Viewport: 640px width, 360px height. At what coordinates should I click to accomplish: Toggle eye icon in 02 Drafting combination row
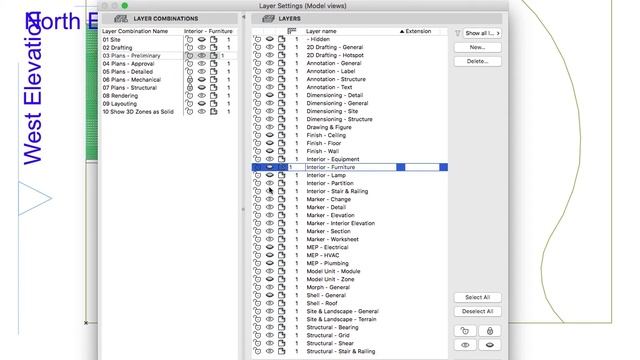pos(202,48)
